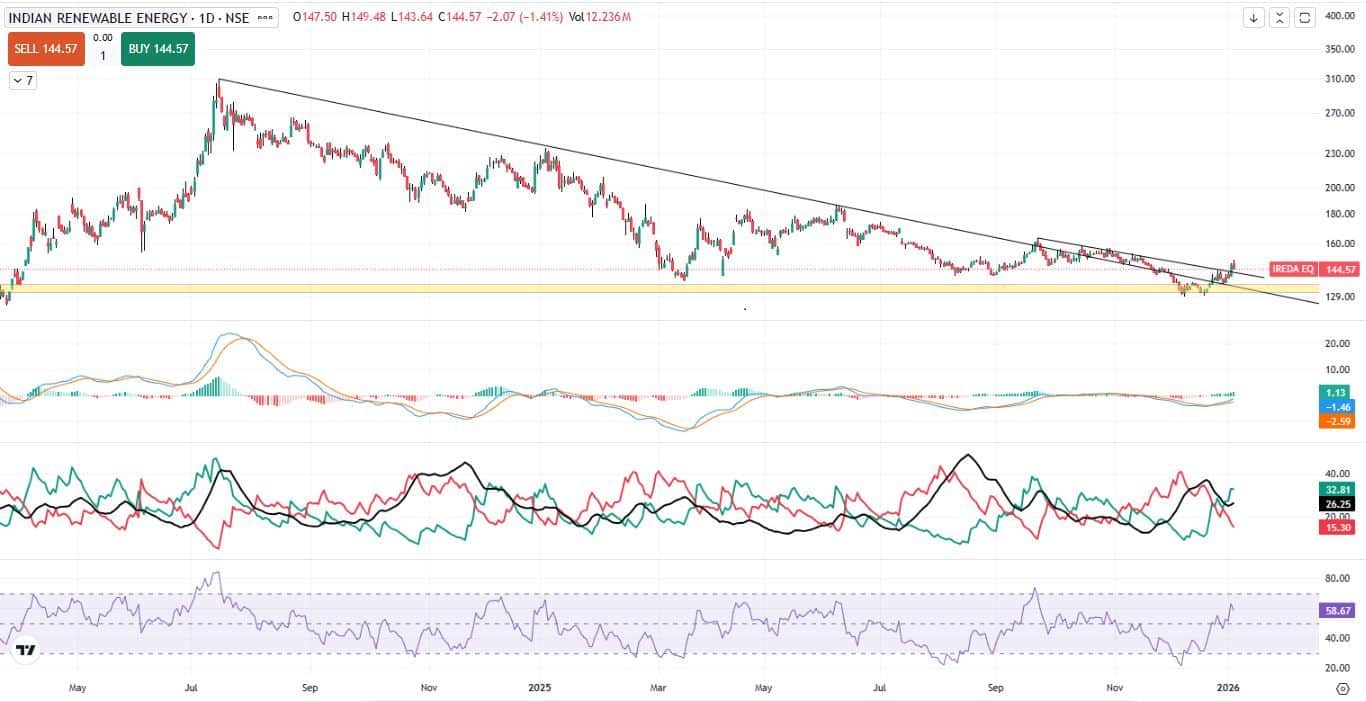1366x702 pixels.
Task: Click the 350.00 price axis label
Action: 1339,49
